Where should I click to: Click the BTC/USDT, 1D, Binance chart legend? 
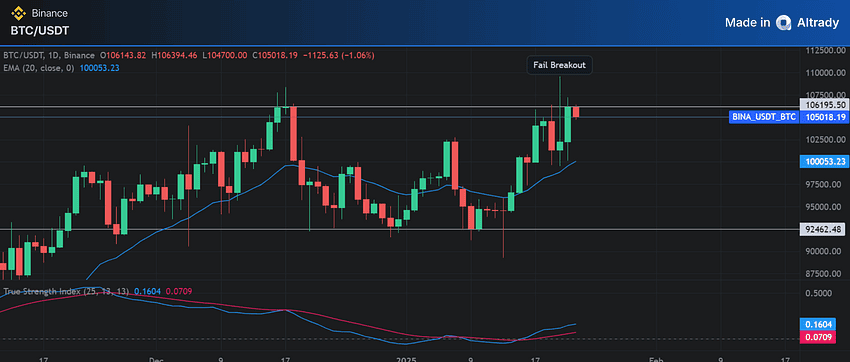pos(49,55)
